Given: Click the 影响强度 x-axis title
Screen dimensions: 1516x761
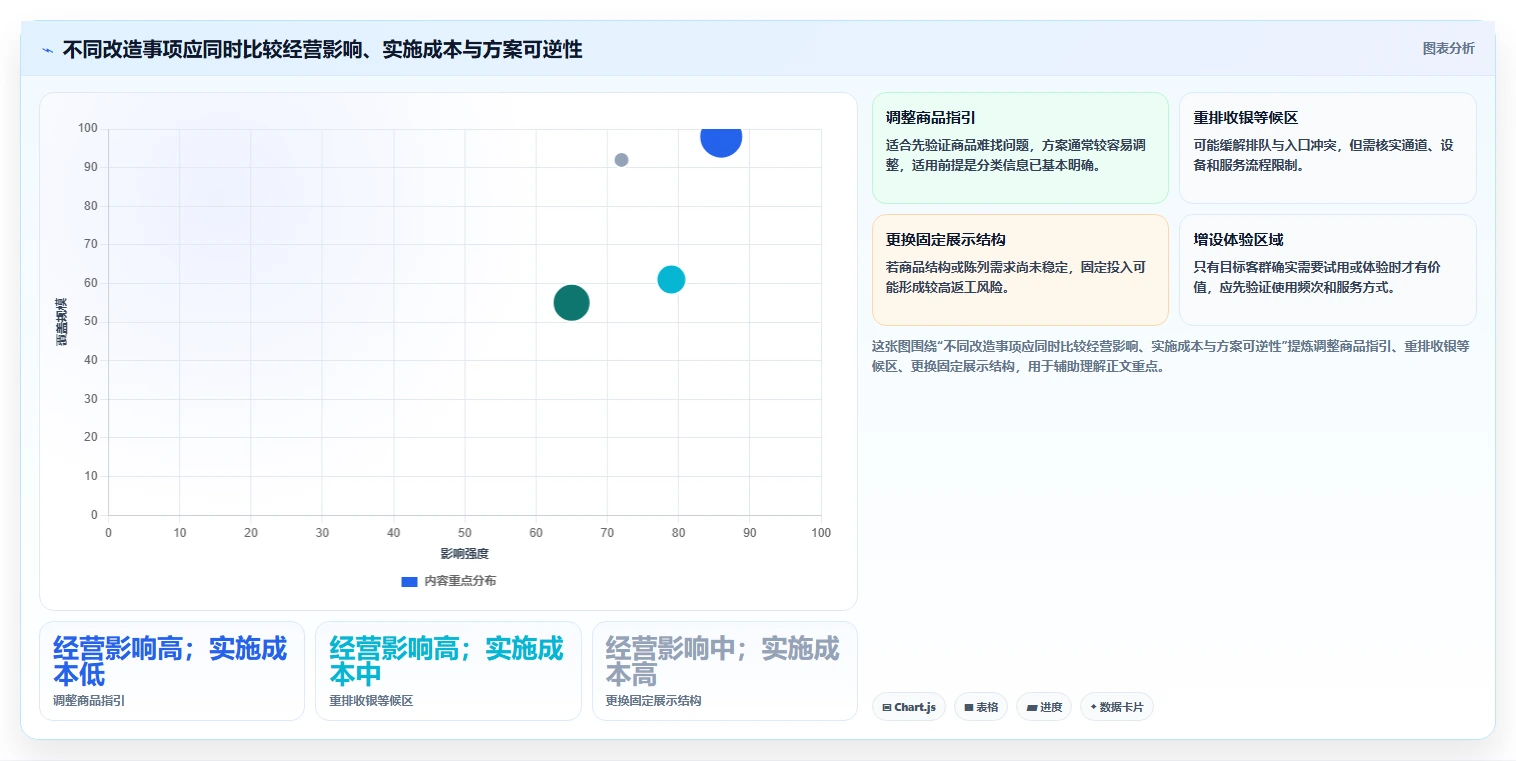Looking at the screenshot, I should pos(464,553).
